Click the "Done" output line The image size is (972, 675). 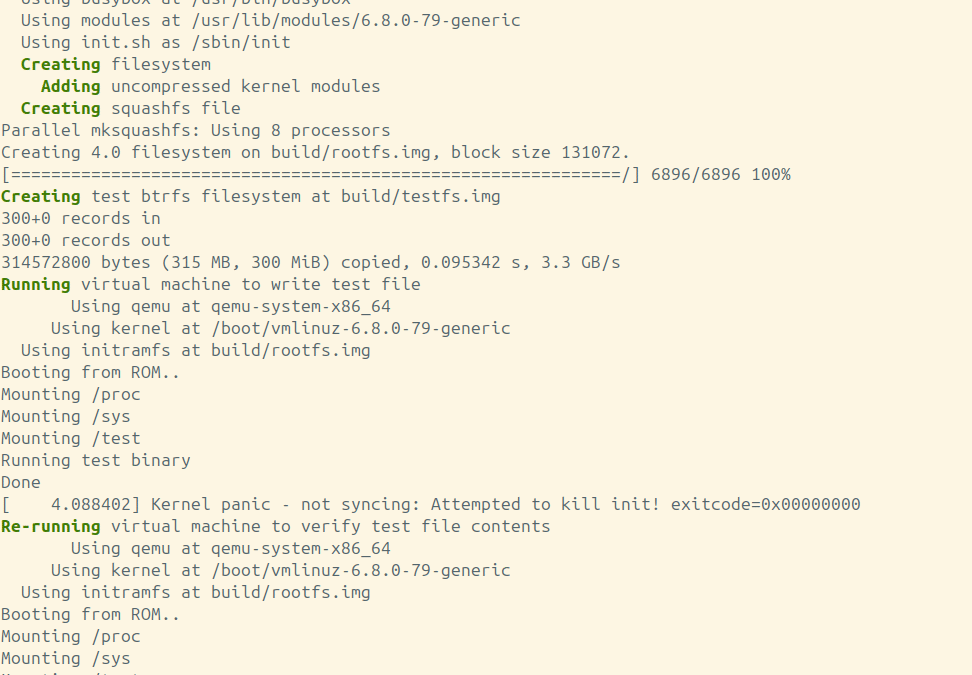21,482
